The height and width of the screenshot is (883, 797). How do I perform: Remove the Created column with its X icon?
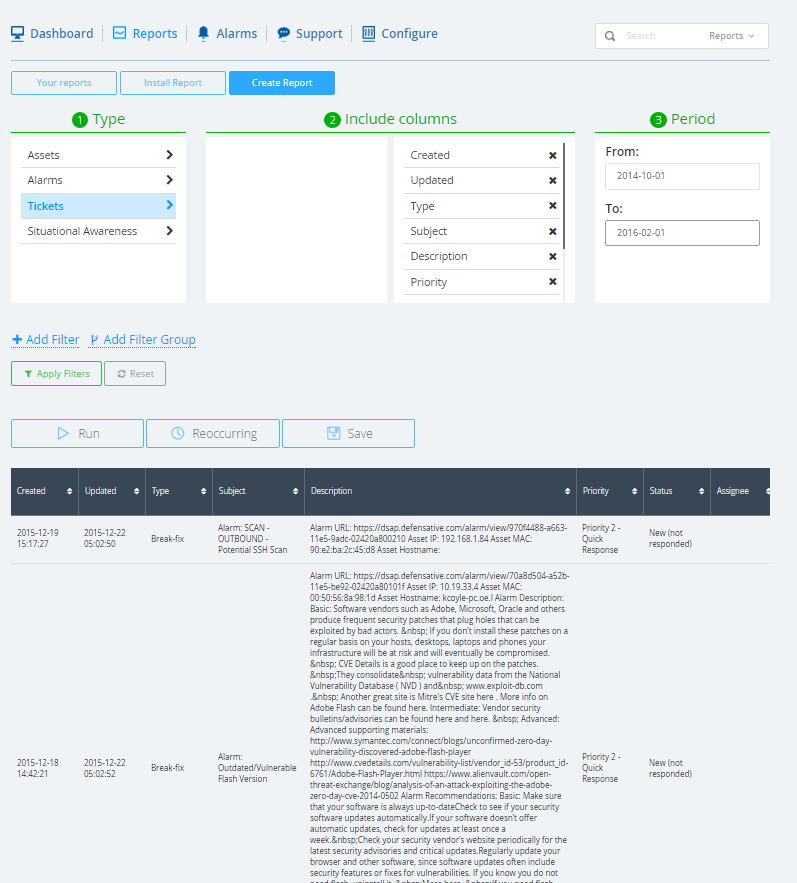tap(552, 155)
